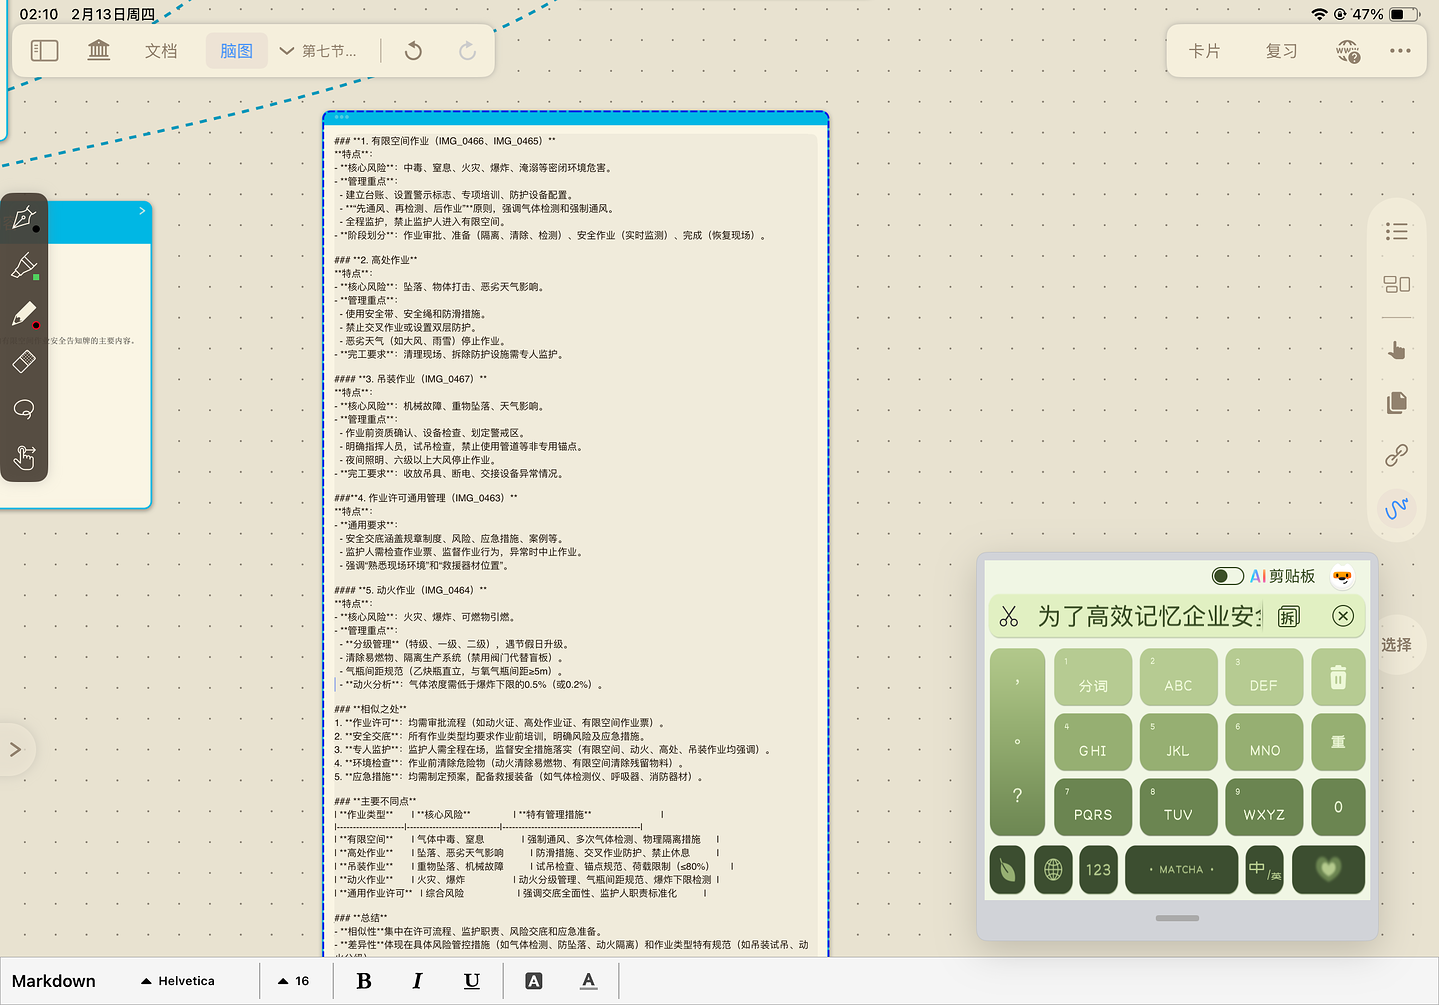Viewport: 1439px width, 1005px height.
Task: Select the pencil tool with red dot
Action: [24, 314]
